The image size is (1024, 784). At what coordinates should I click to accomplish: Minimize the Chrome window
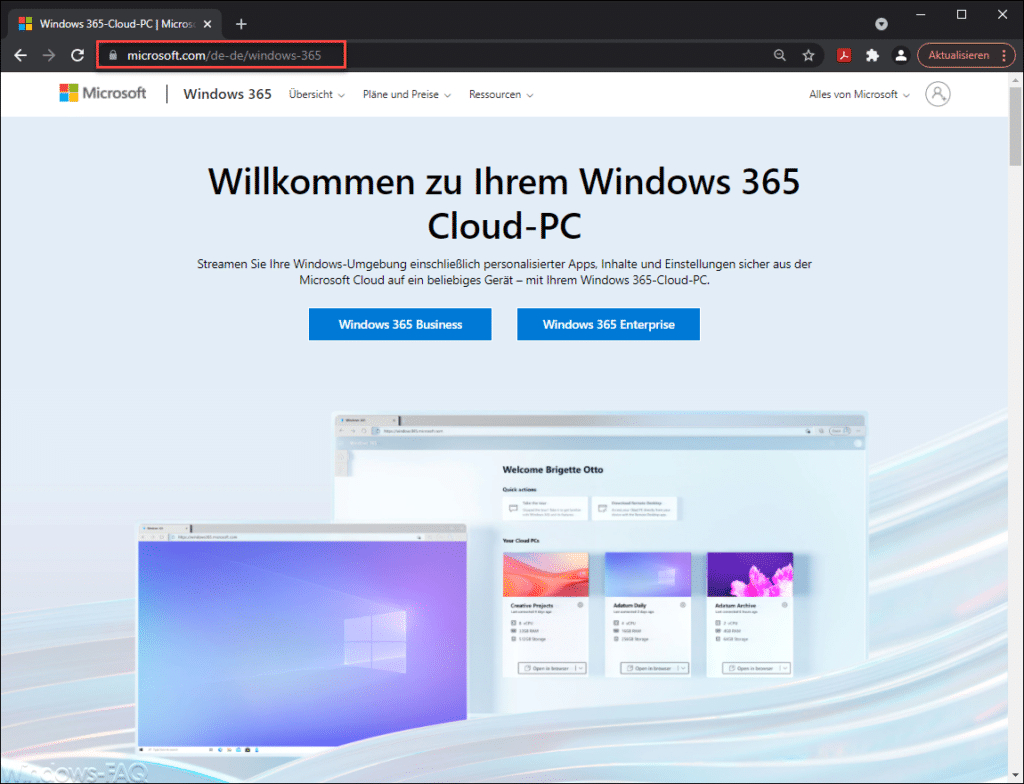click(x=921, y=14)
